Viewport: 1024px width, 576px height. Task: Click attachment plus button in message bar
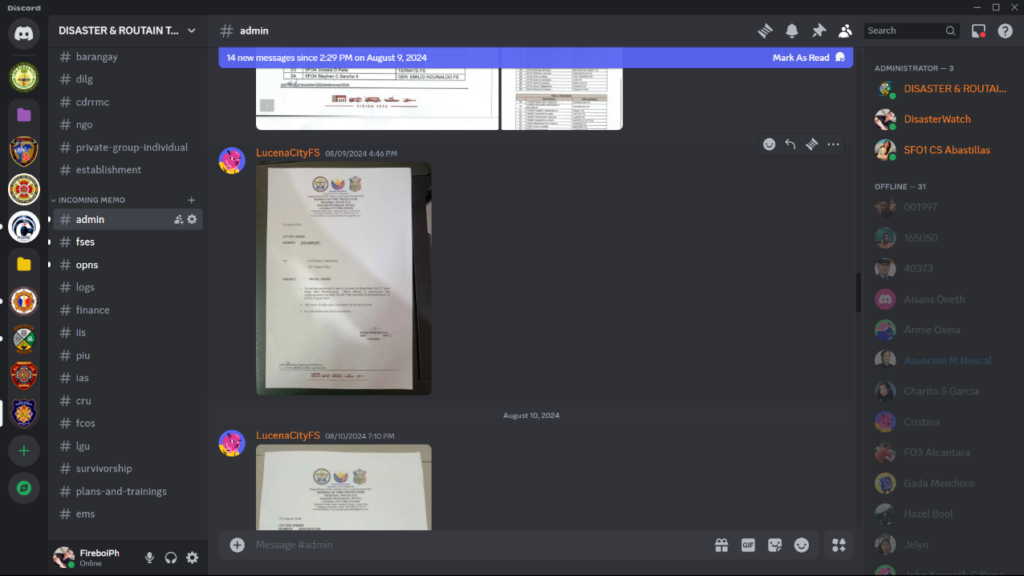pos(237,545)
